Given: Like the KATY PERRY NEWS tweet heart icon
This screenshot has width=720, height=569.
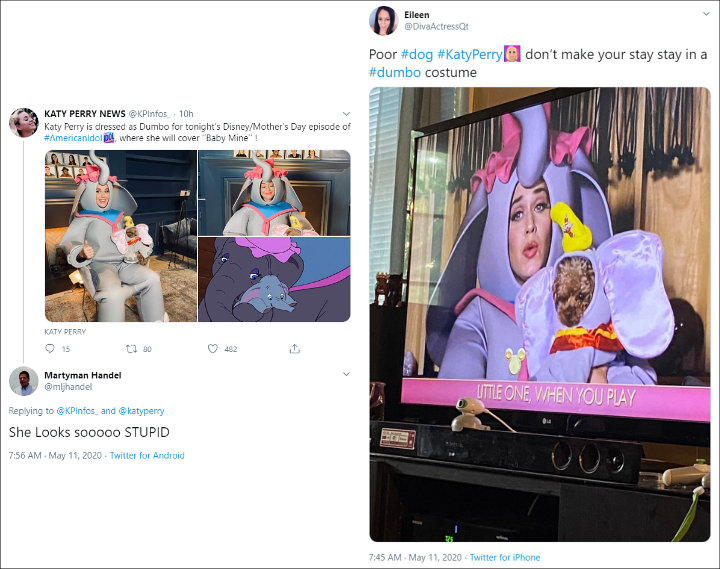Looking at the screenshot, I should [213, 349].
